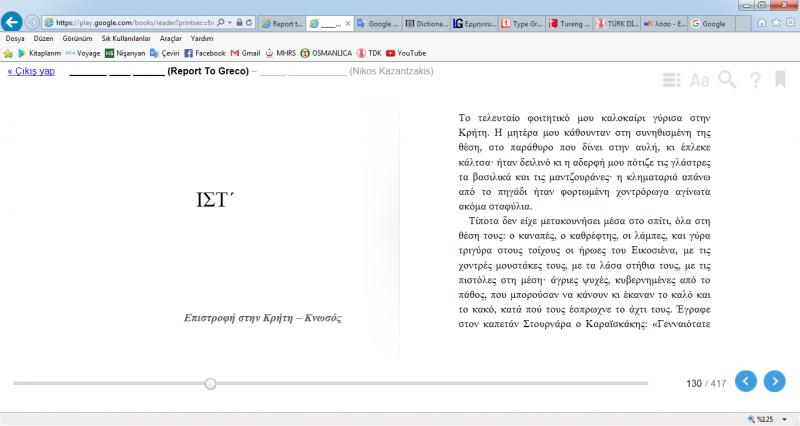Close the active book reader tab
Viewport: 800px width, 426px height.
point(347,23)
